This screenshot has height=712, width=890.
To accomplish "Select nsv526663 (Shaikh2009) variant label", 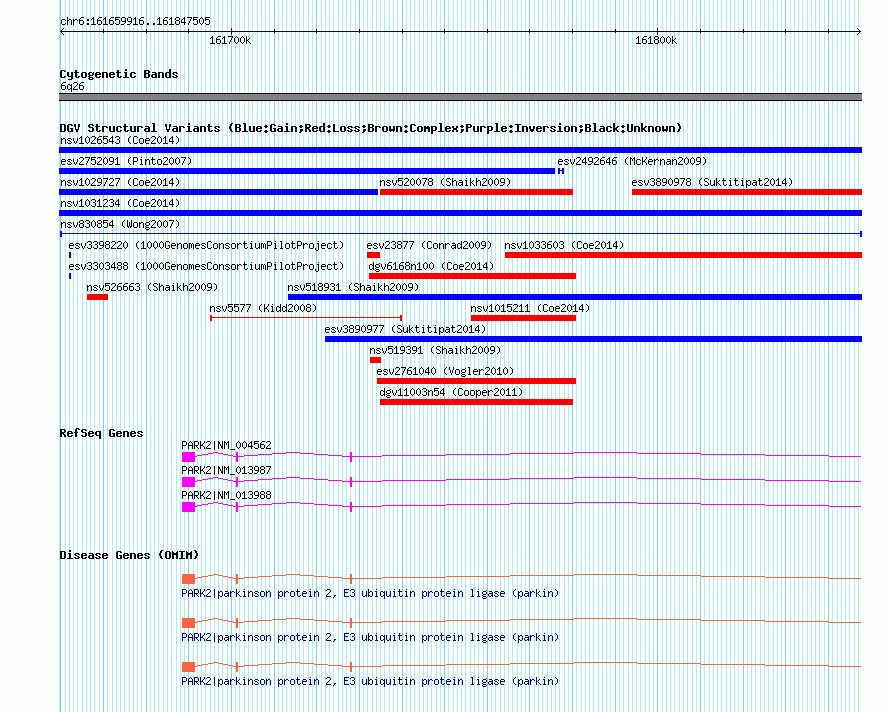I will 152,287.
